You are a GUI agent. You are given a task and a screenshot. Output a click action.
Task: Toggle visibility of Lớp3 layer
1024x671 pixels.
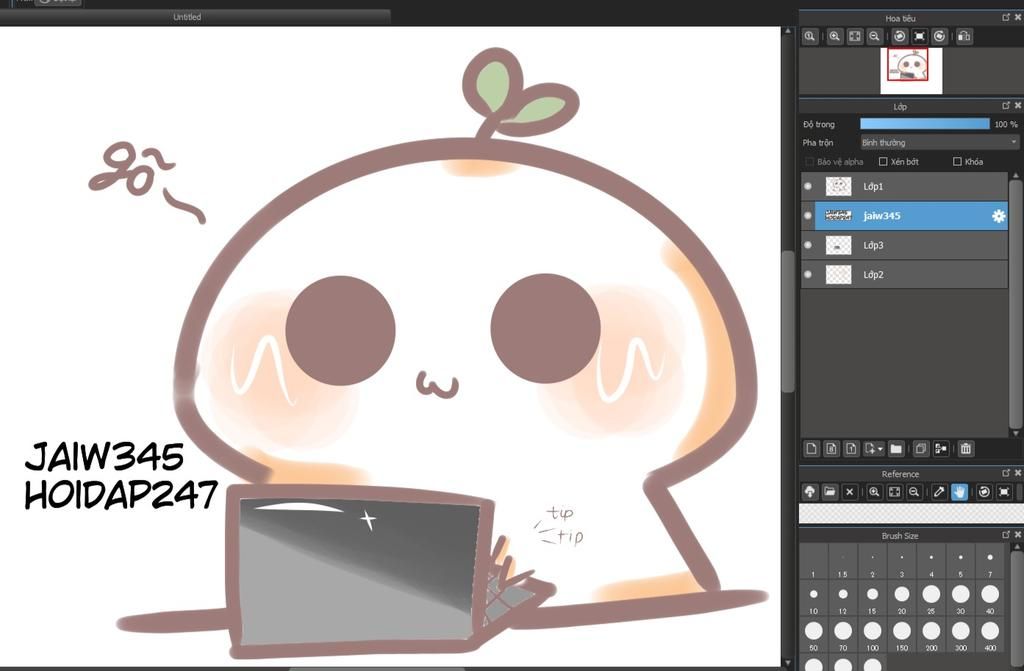(x=808, y=245)
